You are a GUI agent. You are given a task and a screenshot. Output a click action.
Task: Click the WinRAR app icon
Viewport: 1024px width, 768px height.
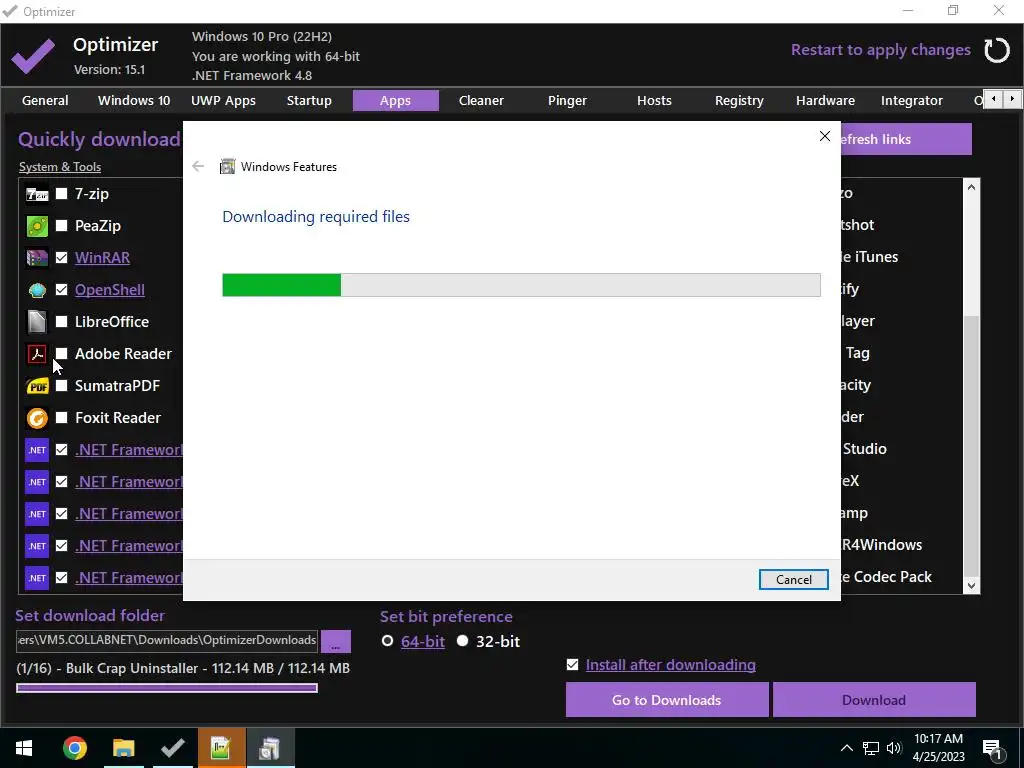pyautogui.click(x=37, y=258)
